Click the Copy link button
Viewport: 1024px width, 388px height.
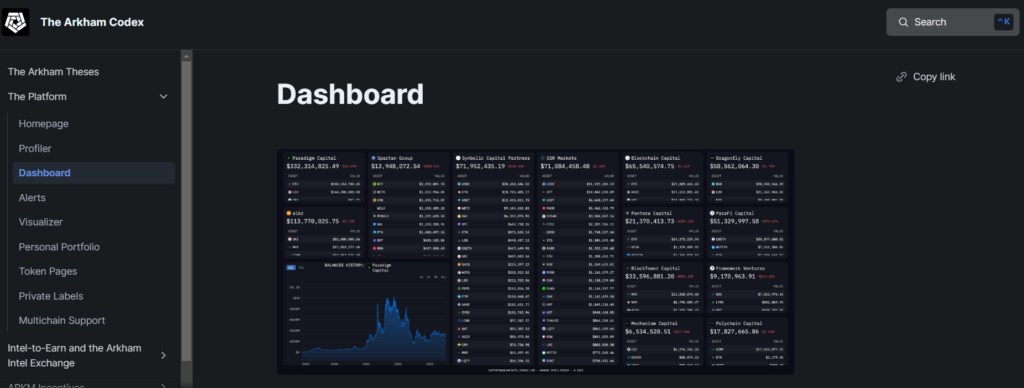pos(925,77)
